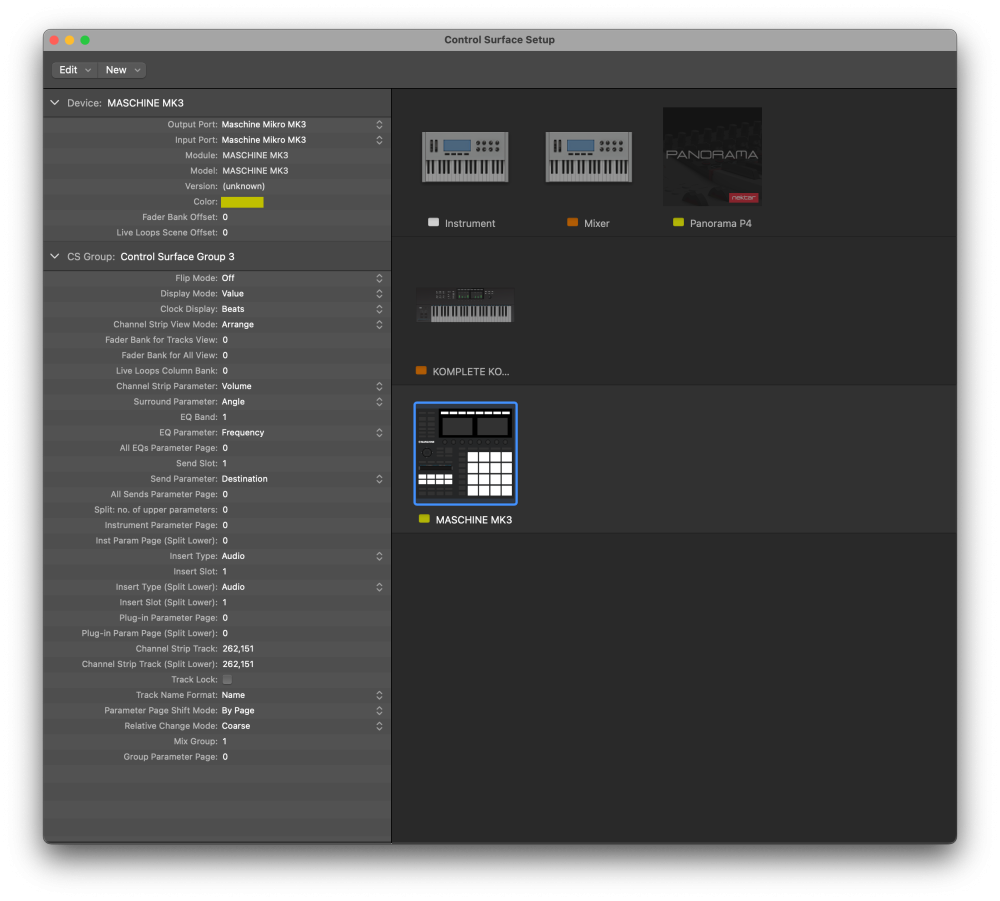Click the Fader Bank for All View value
Viewport: 1000px width, 901px height.
point(225,355)
